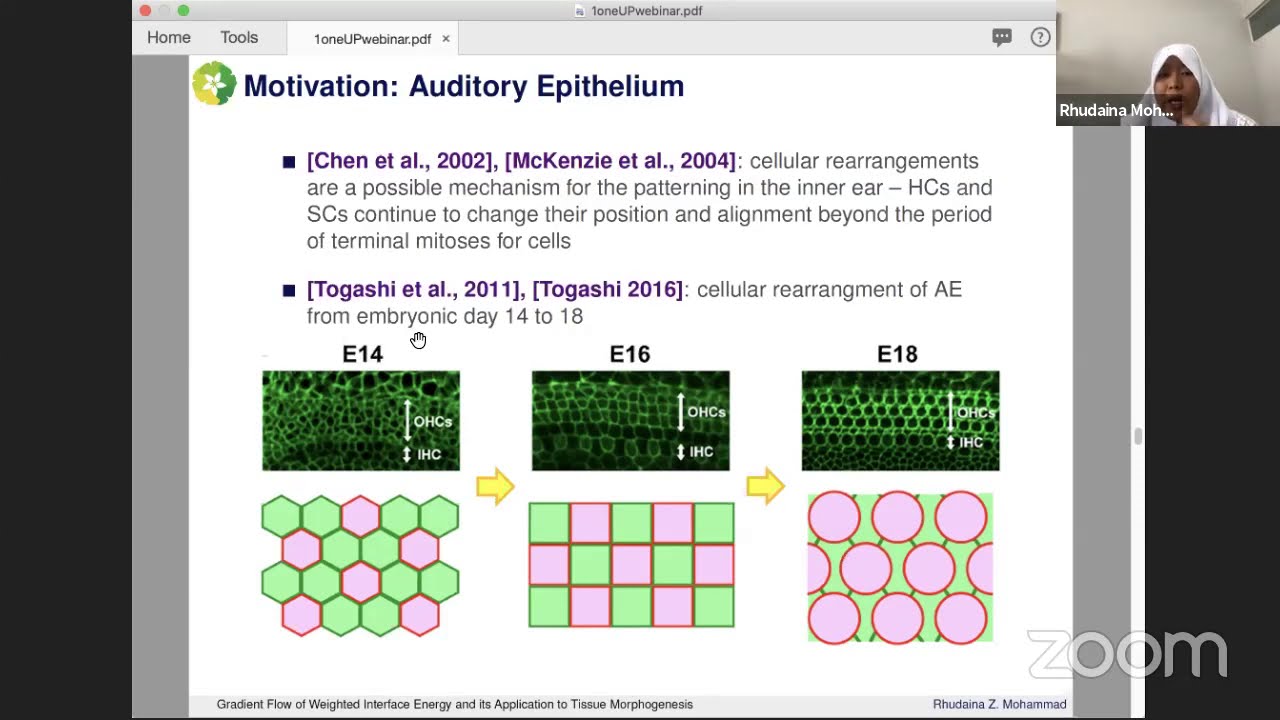The height and width of the screenshot is (720, 1280).
Task: Click the '[Chen et al., 2002]' citation text
Action: click(401, 161)
